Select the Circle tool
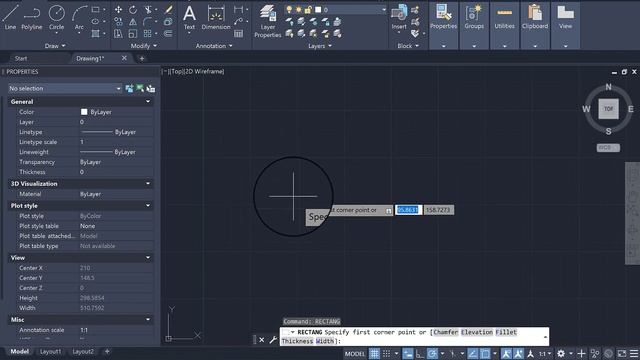The width and height of the screenshot is (640, 360). tap(56, 17)
